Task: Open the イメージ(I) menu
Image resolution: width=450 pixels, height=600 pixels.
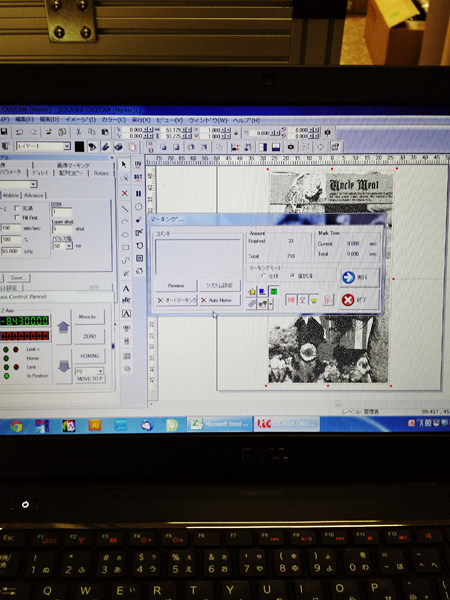Action: 80,120
